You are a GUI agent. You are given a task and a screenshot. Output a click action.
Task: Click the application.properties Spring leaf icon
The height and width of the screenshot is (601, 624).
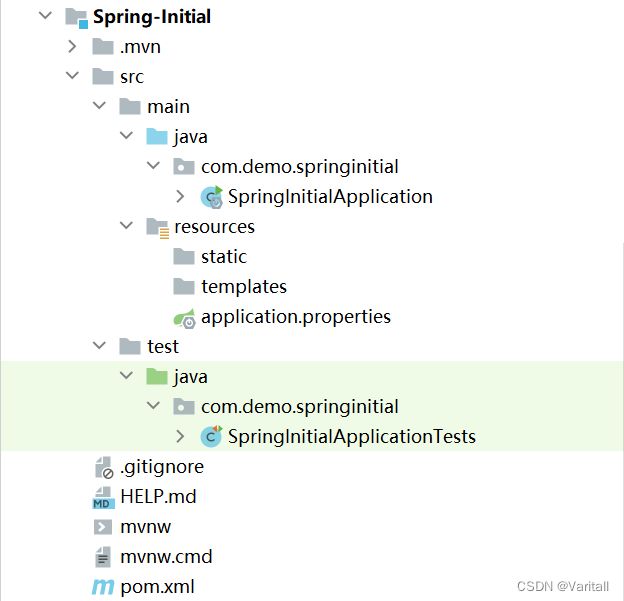183,317
